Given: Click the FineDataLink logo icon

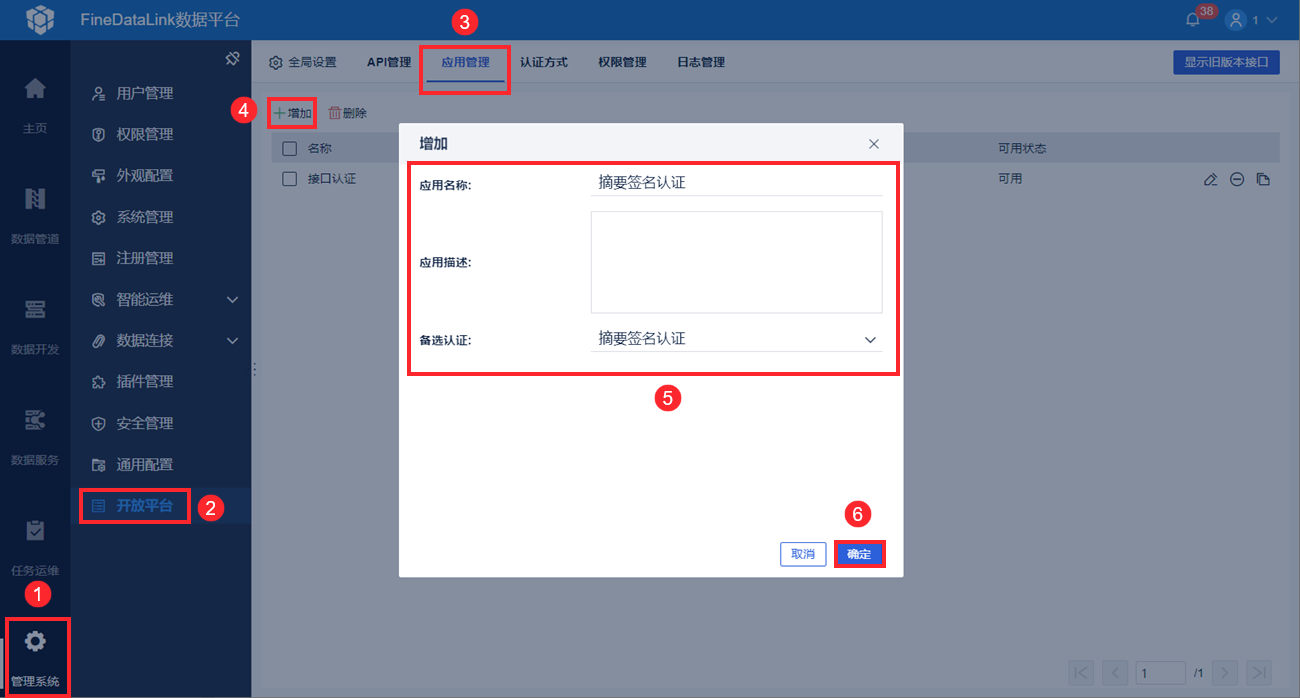Looking at the screenshot, I should (x=41, y=18).
